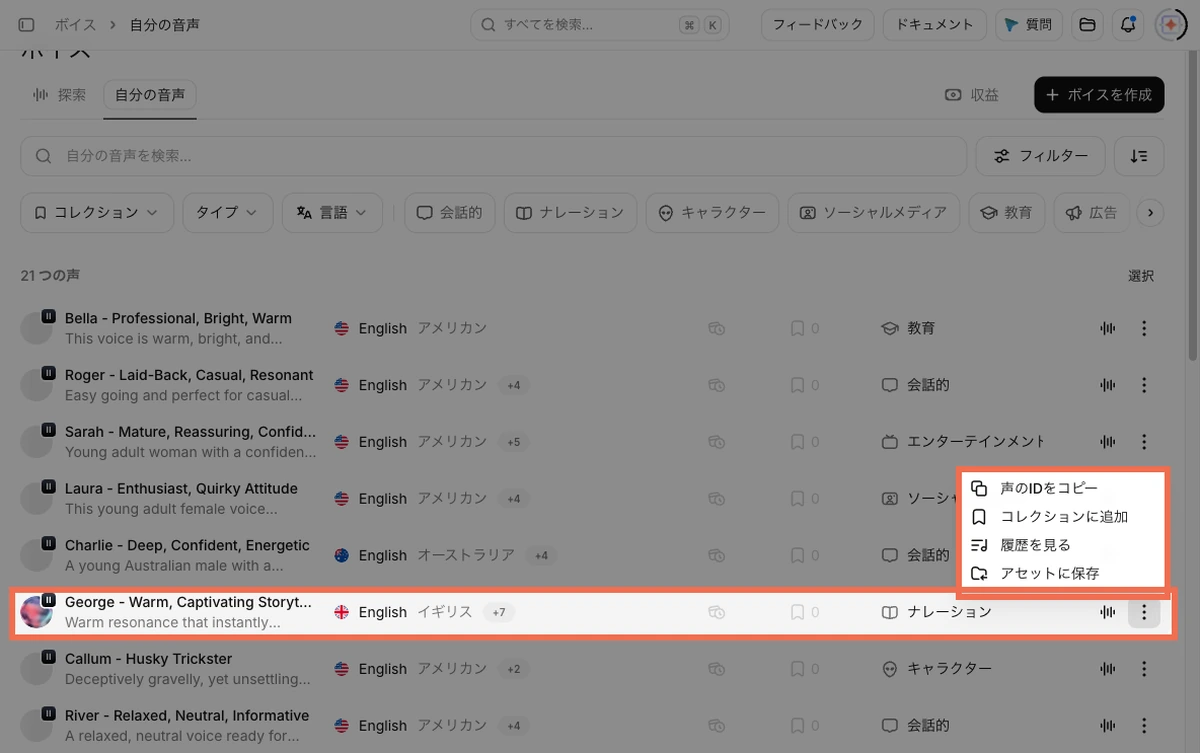Click bookmark icon in George row
This screenshot has height=753, width=1200.
click(x=797, y=612)
